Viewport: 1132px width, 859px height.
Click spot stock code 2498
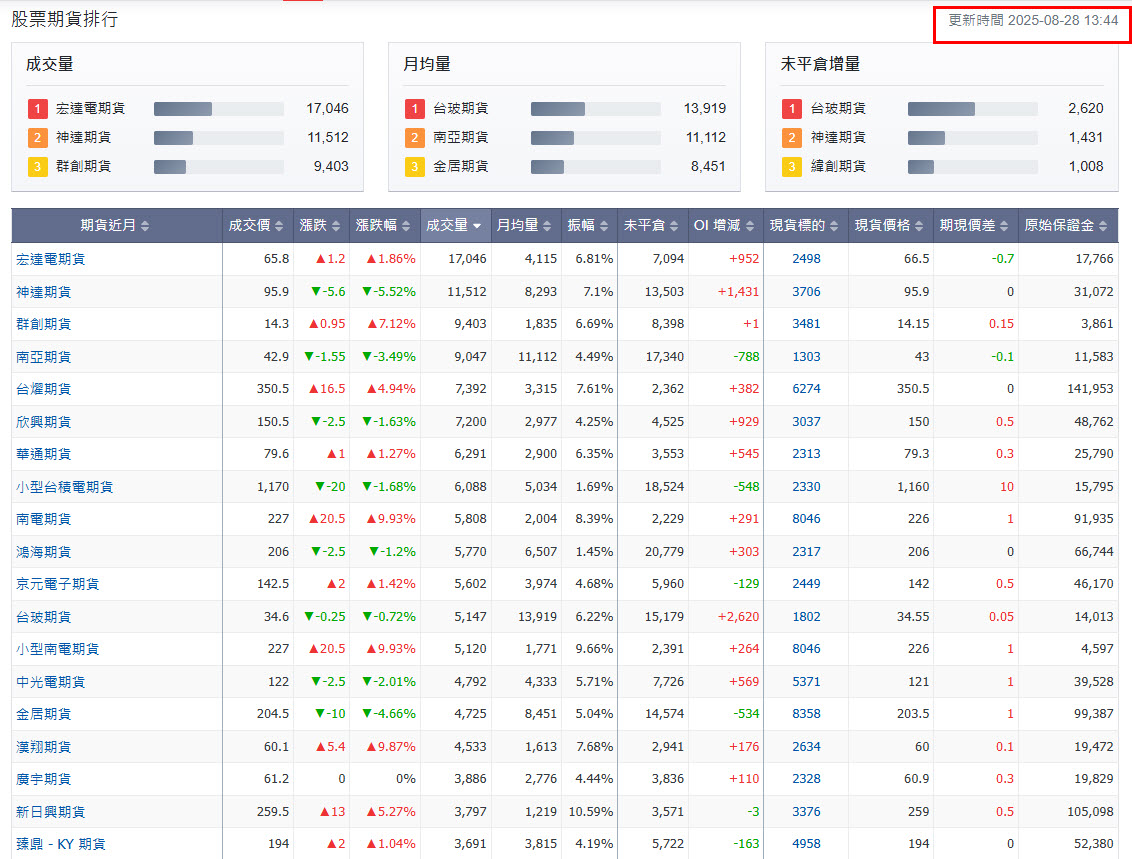(806, 259)
